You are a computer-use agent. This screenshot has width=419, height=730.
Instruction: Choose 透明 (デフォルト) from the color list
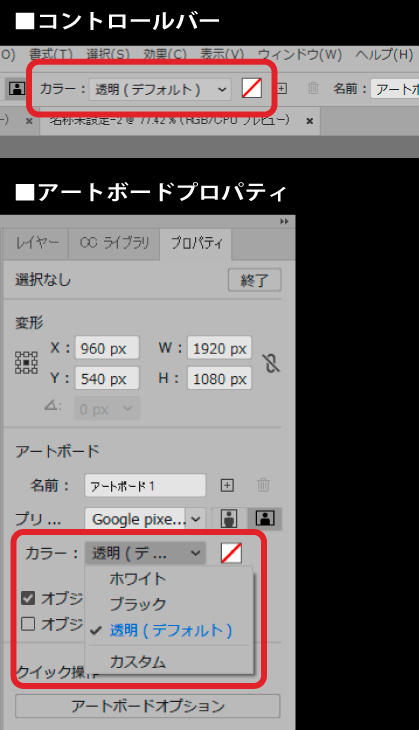tap(169, 630)
